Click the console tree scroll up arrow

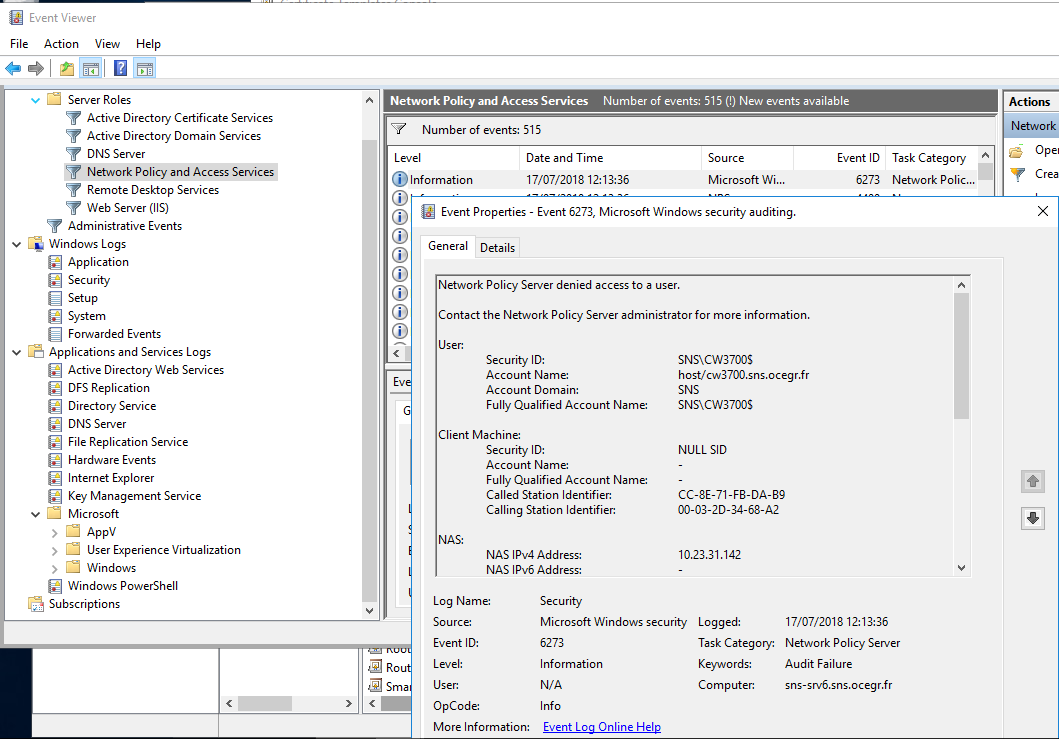(369, 101)
